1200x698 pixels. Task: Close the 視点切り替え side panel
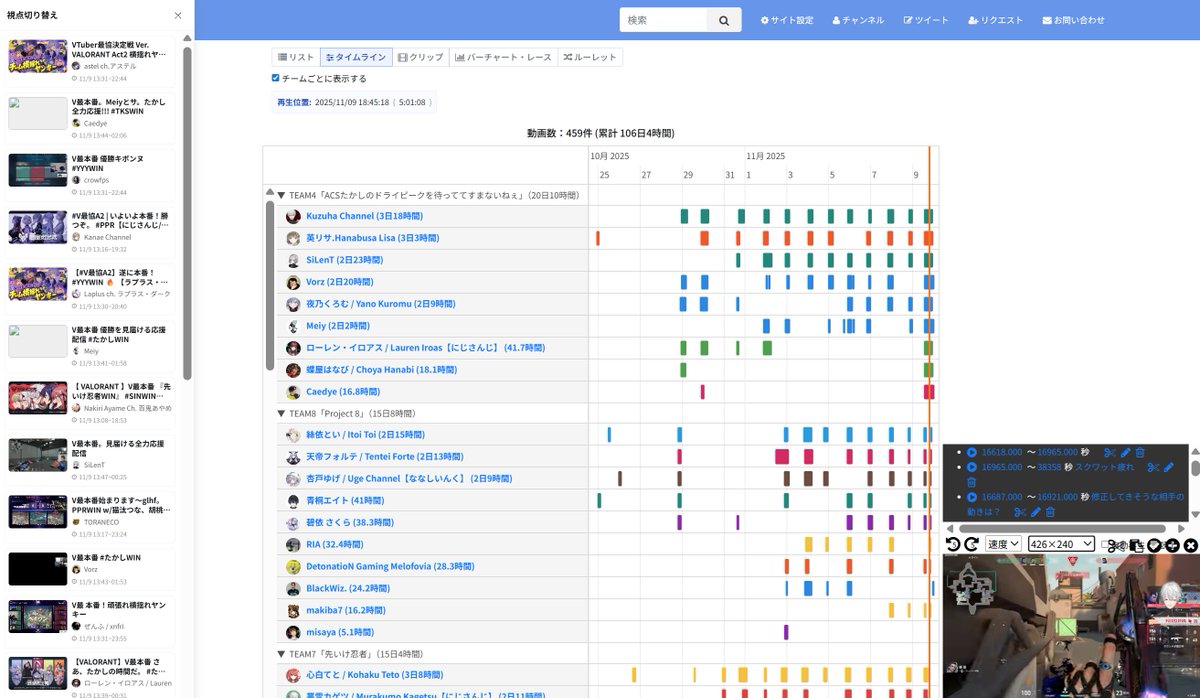pos(178,16)
